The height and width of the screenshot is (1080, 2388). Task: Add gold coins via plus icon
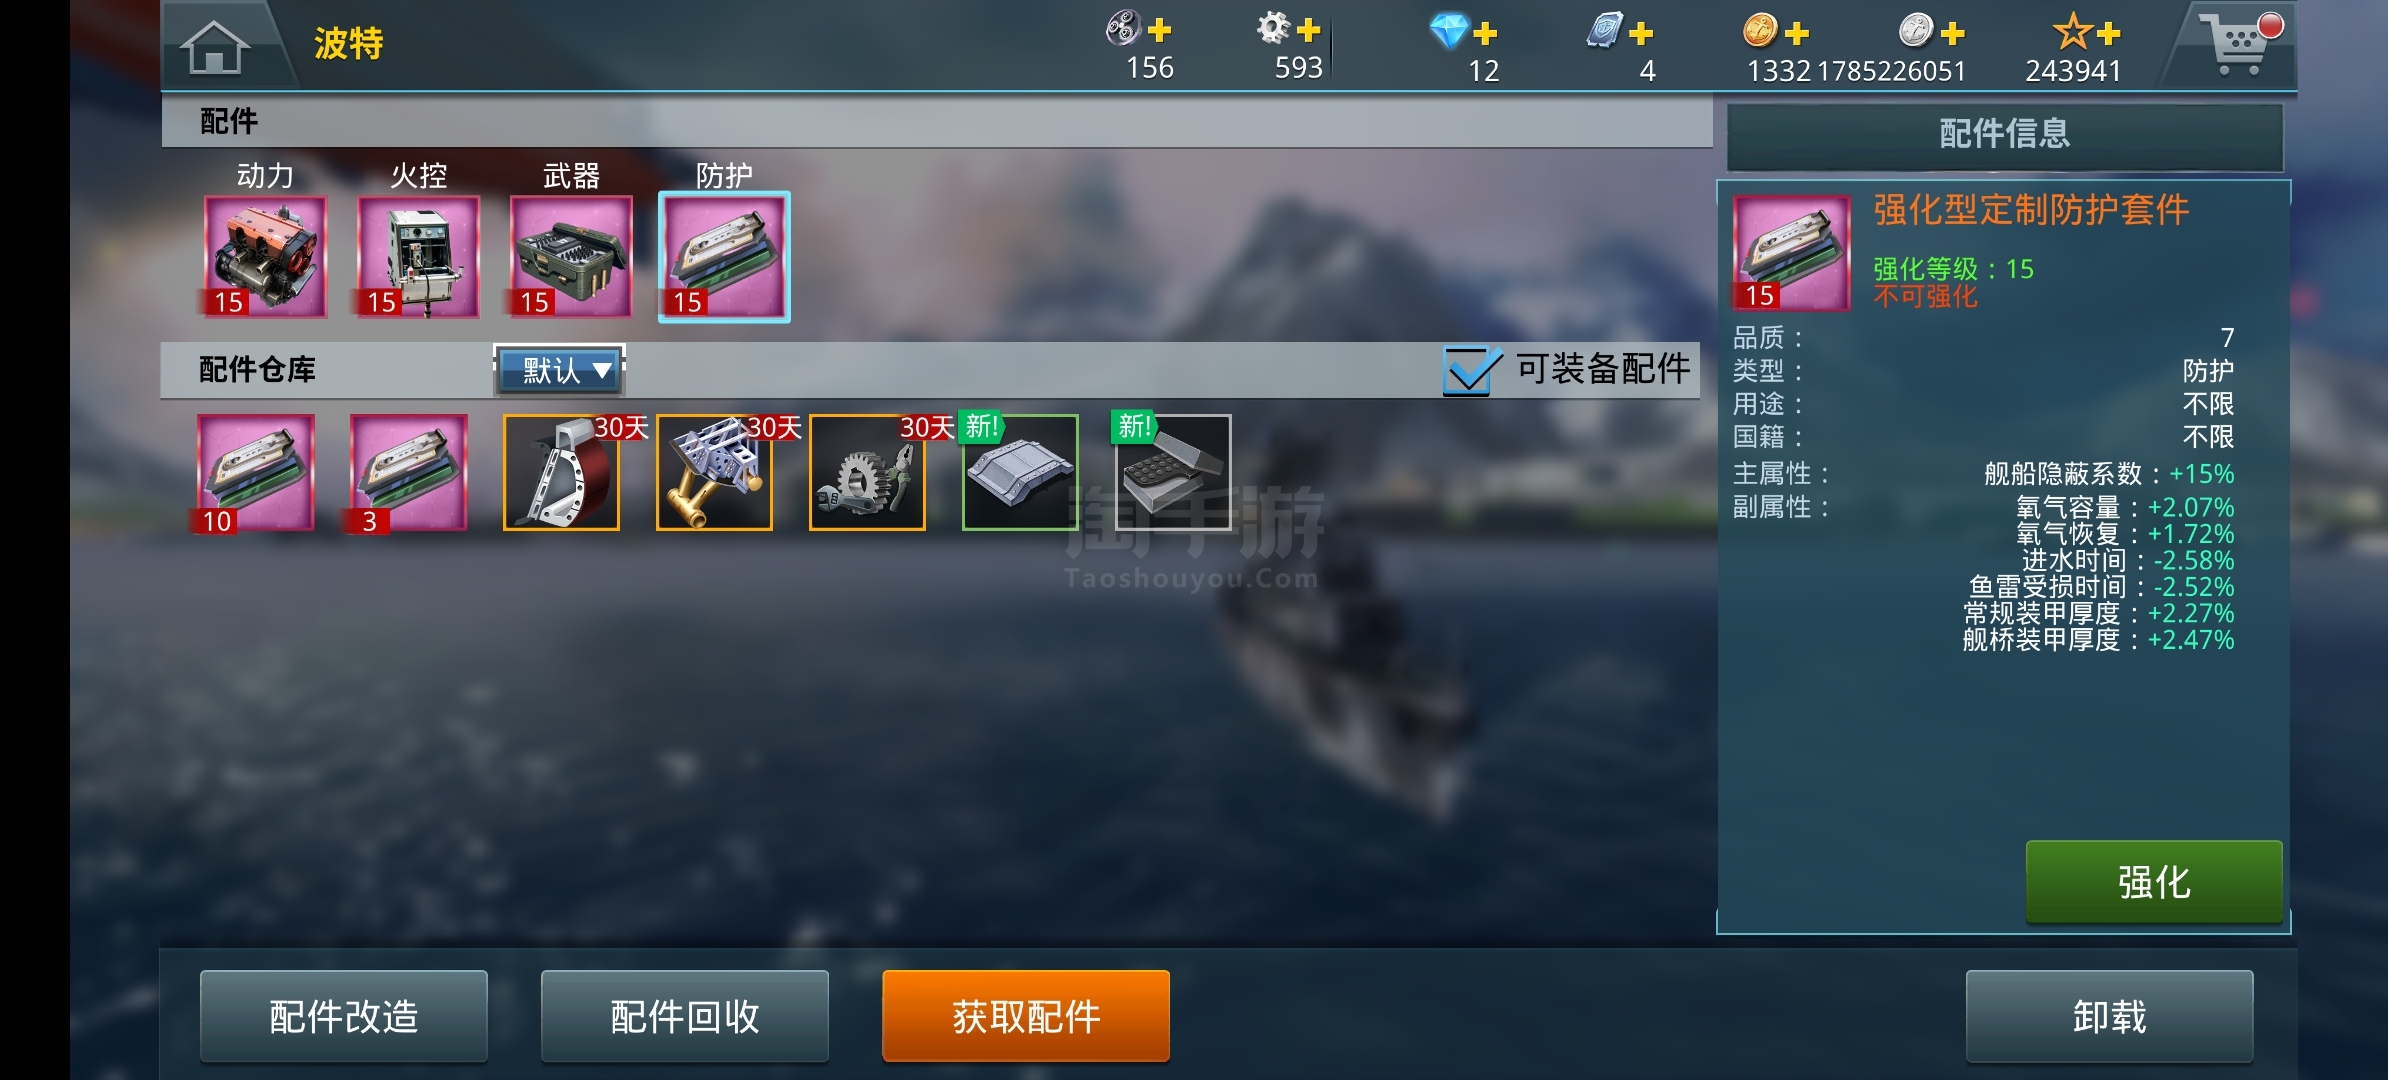1797,33
